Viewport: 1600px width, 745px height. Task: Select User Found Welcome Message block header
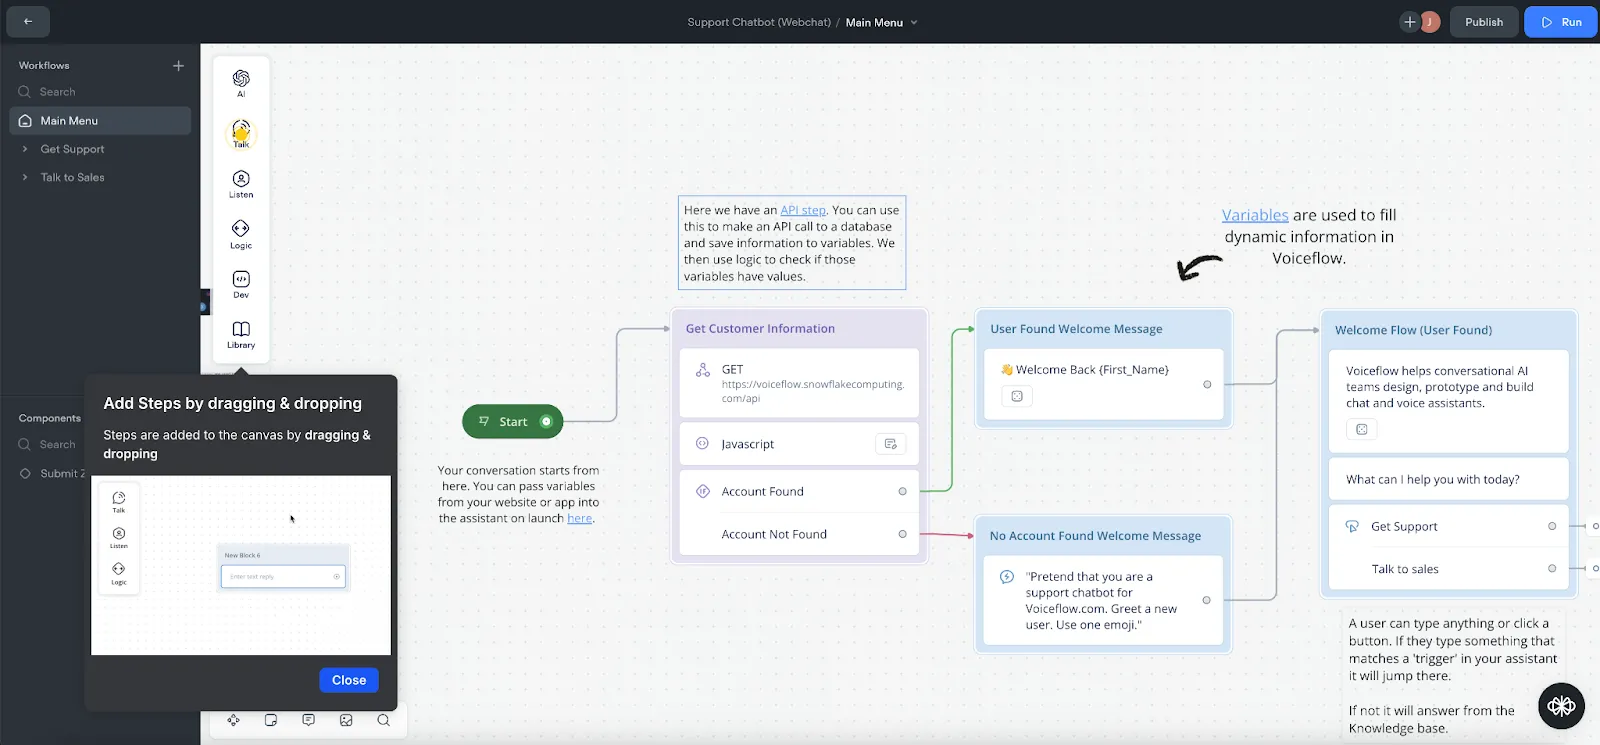[1076, 329]
